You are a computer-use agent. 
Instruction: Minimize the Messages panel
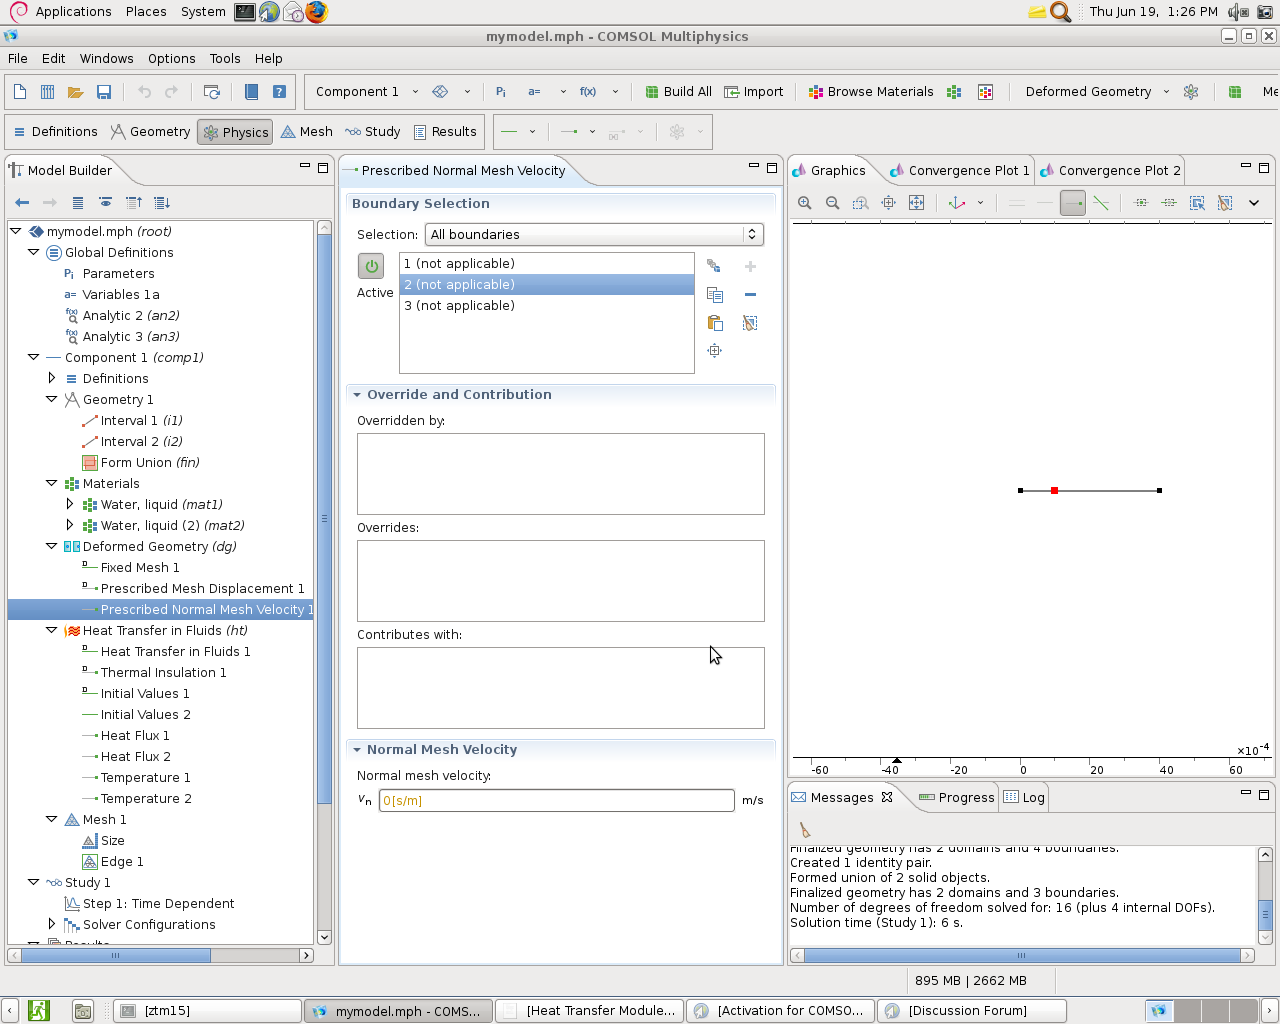pos(1246,794)
